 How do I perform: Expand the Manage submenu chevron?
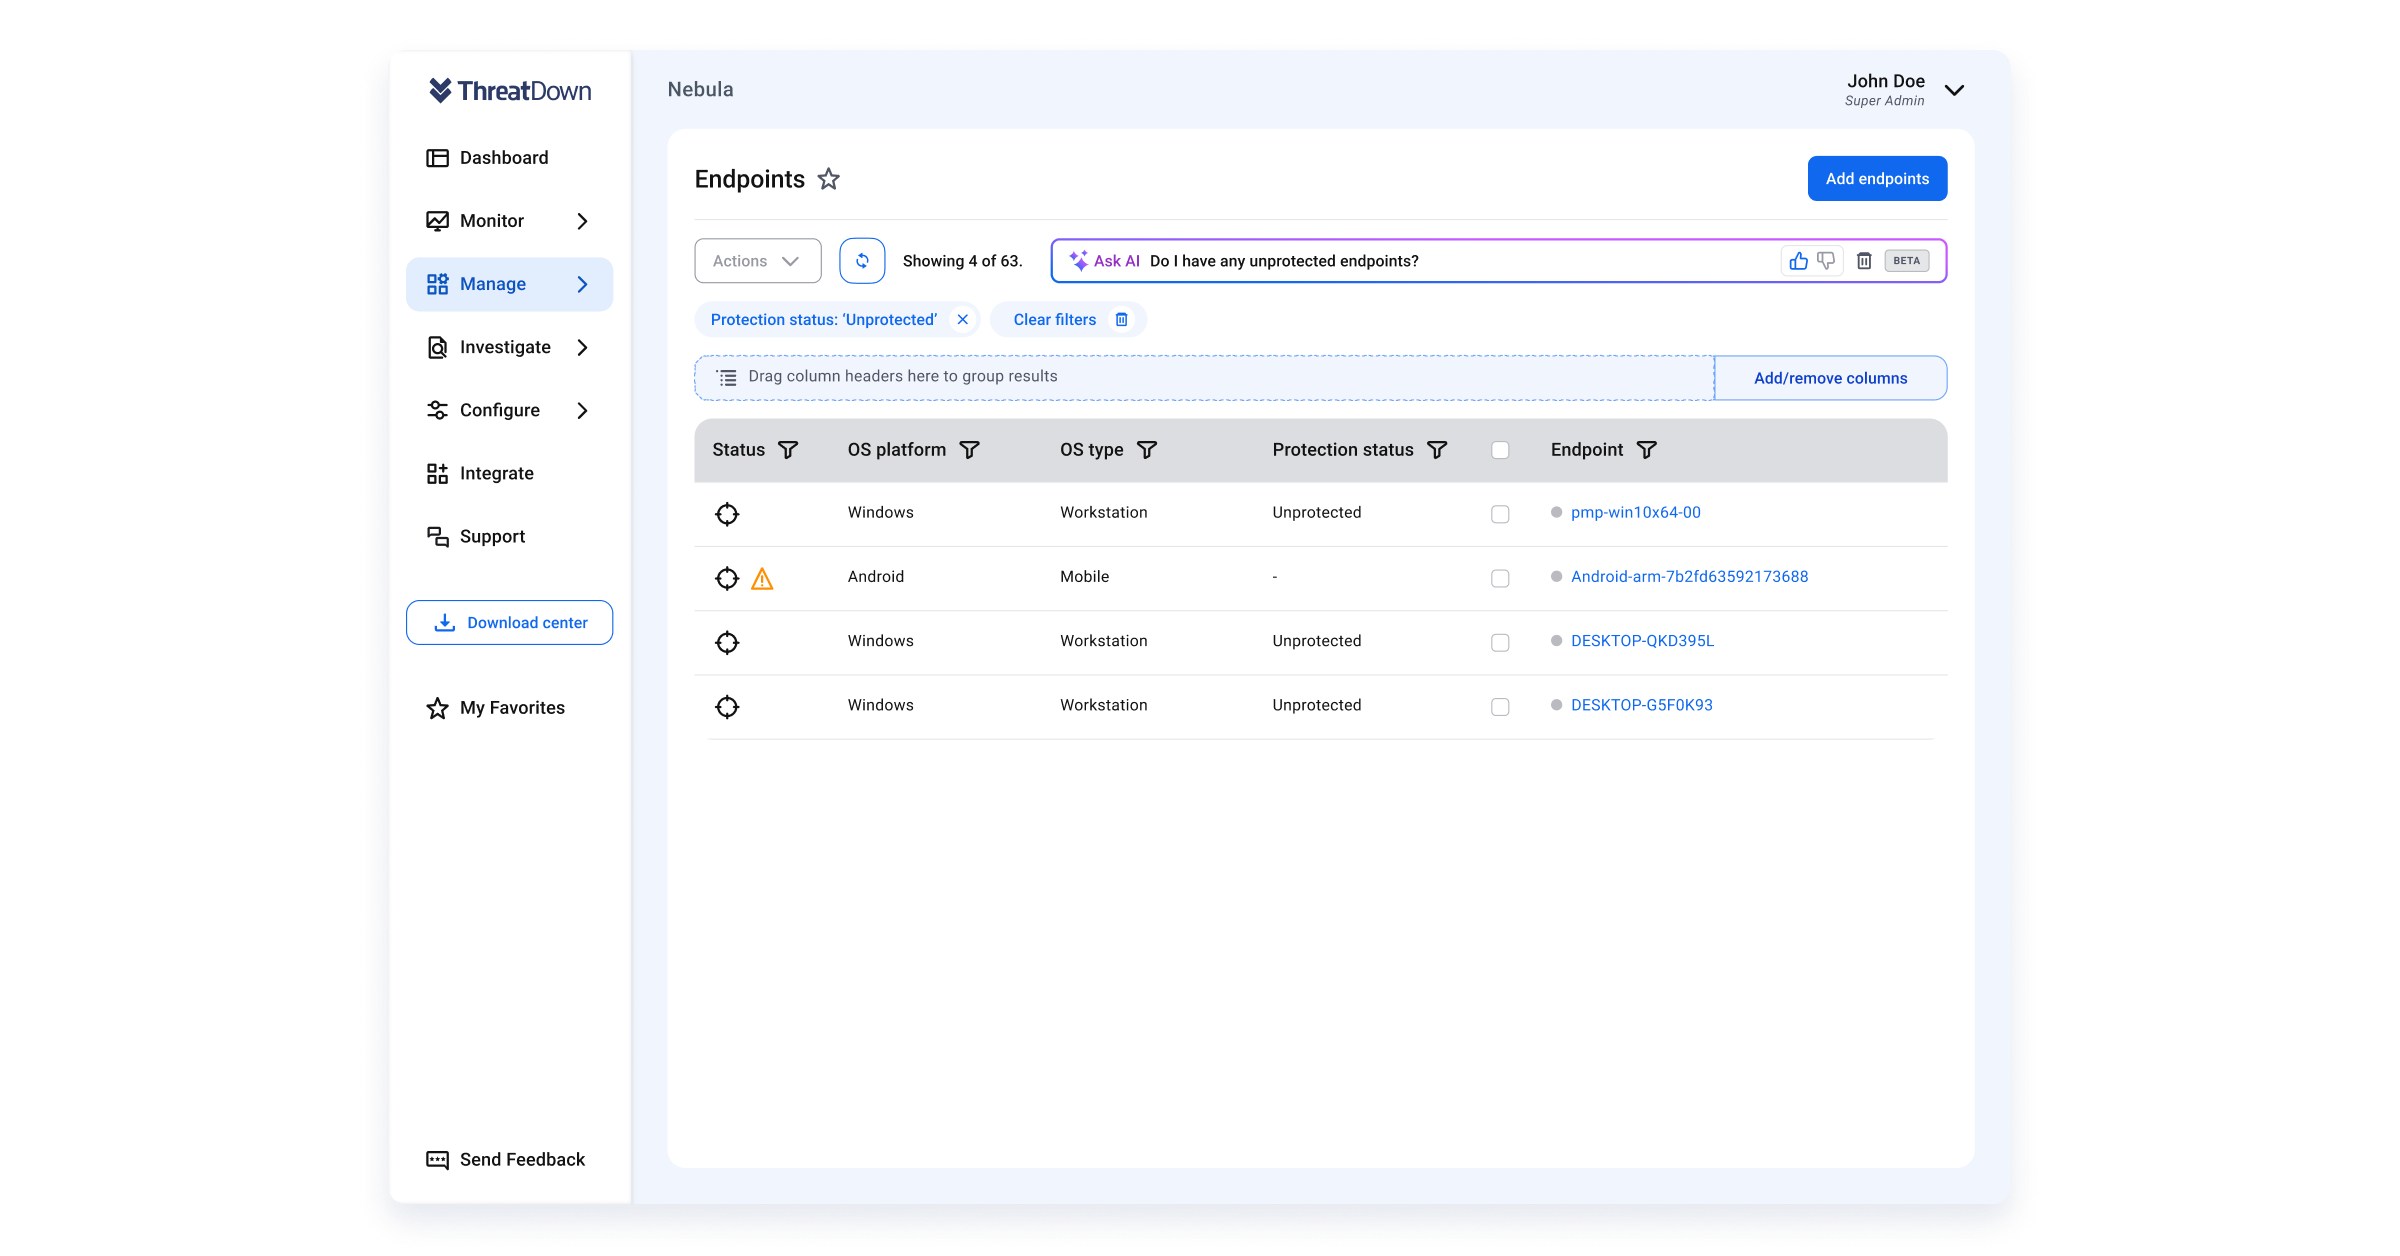point(582,284)
